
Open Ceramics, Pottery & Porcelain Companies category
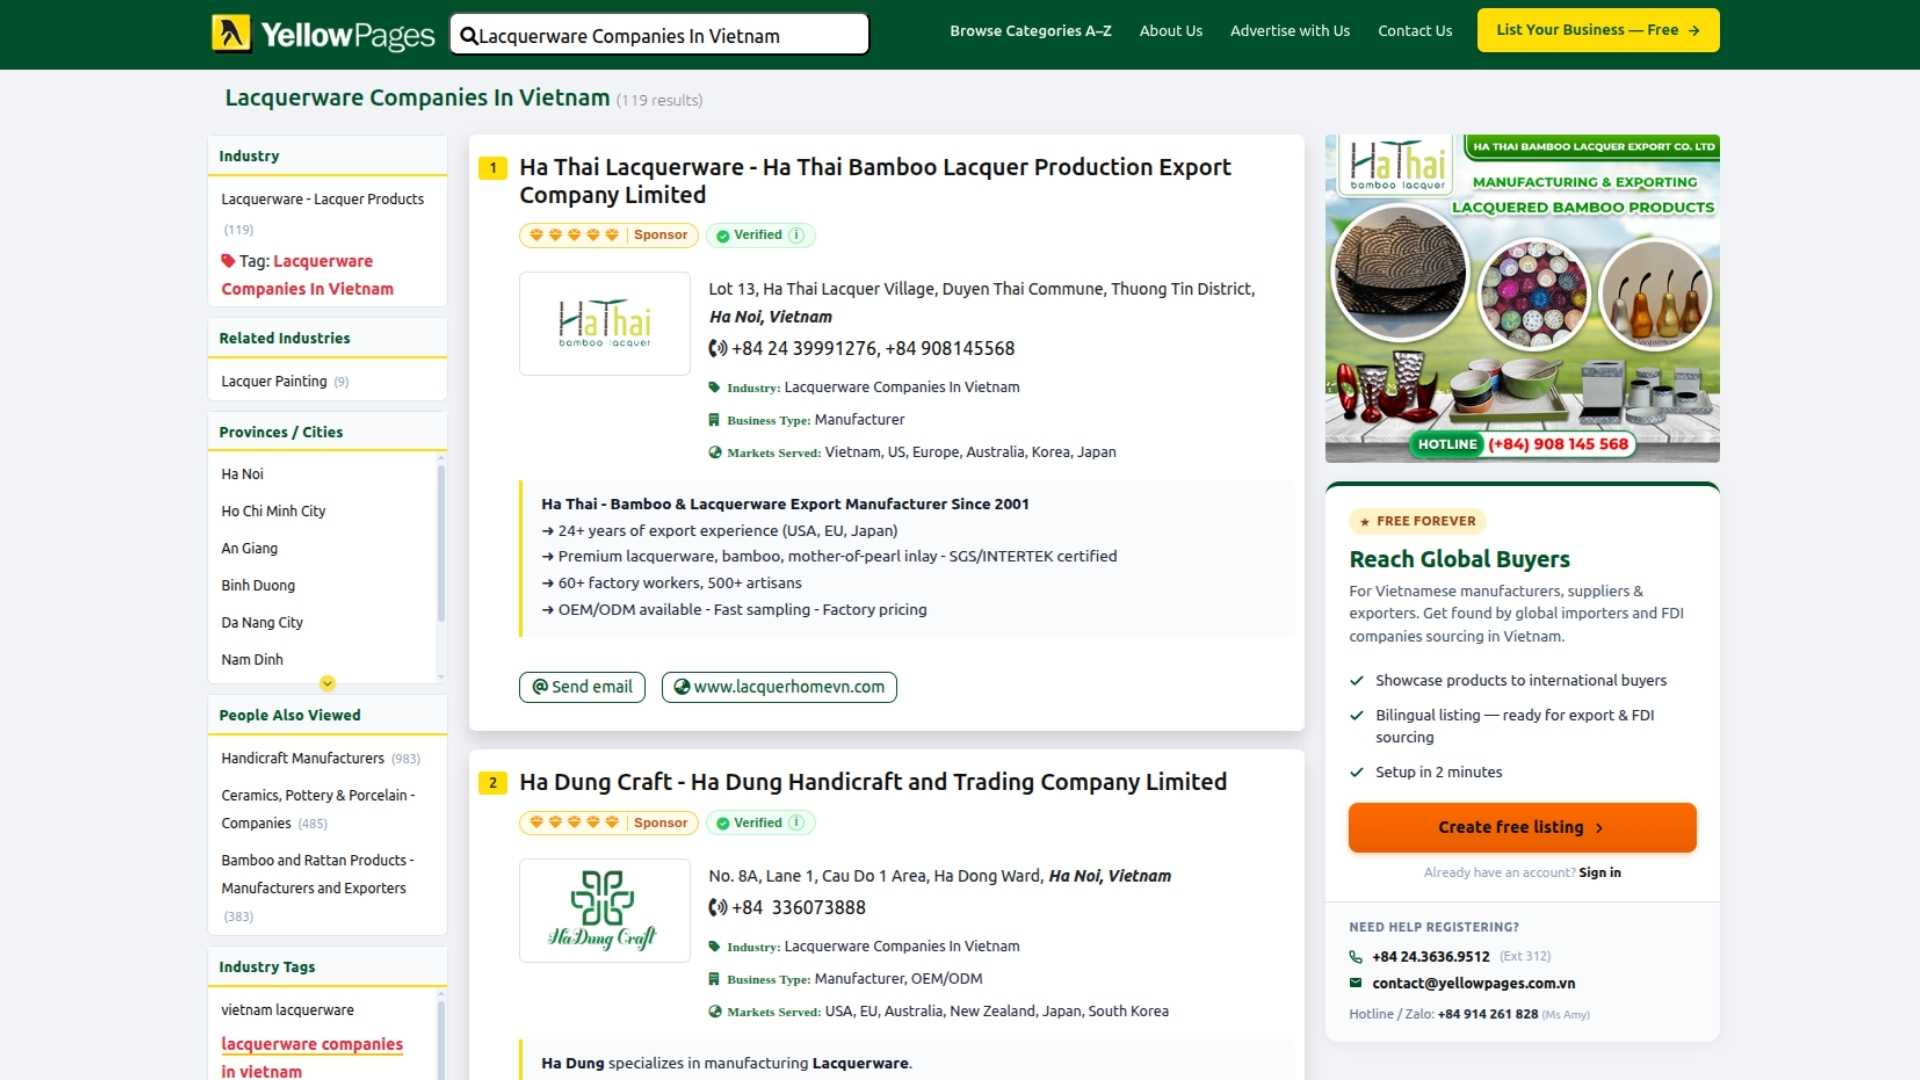[x=318, y=809]
